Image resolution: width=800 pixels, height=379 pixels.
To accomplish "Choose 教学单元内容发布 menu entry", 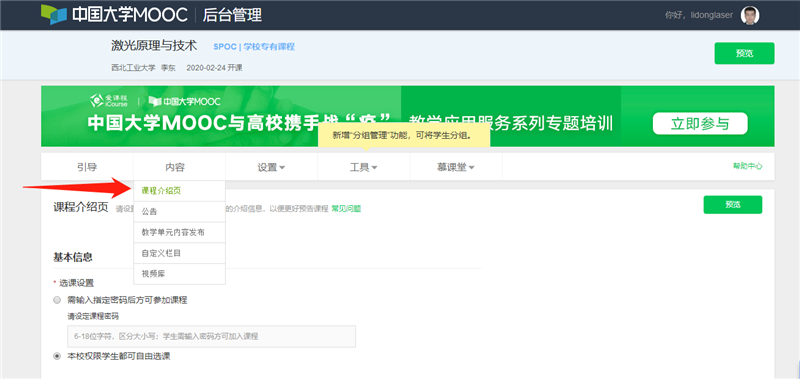I will coord(179,233).
